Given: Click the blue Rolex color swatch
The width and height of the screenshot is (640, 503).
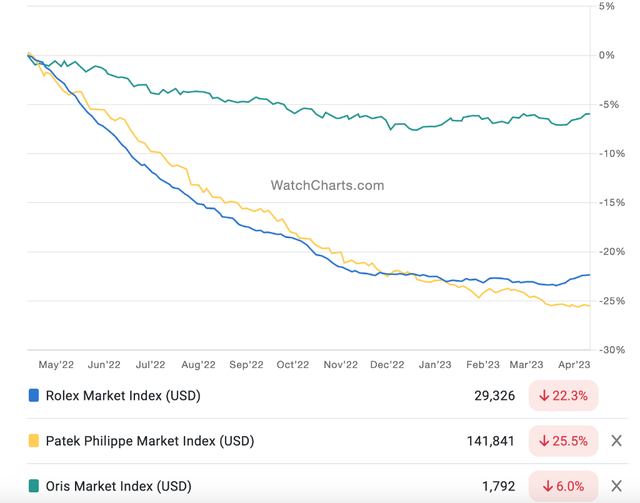Looking at the screenshot, I should coord(34,396).
